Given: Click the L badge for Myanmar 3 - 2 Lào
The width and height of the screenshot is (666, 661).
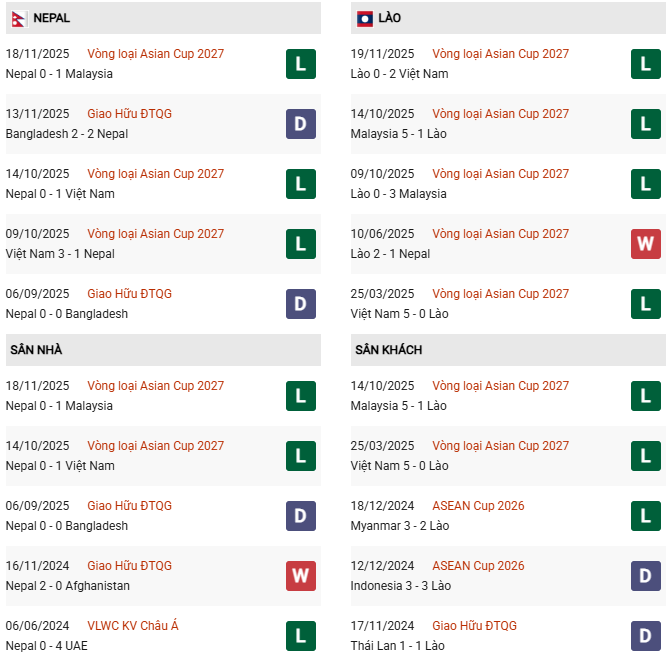Looking at the screenshot, I should tap(645, 516).
